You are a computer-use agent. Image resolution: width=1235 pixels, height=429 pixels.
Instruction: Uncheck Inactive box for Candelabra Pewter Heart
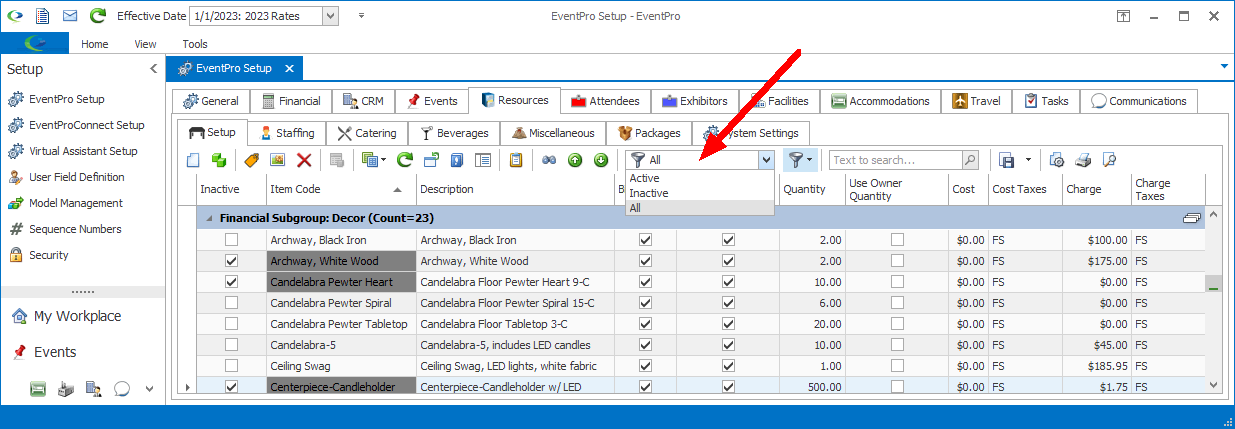pyautogui.click(x=232, y=282)
